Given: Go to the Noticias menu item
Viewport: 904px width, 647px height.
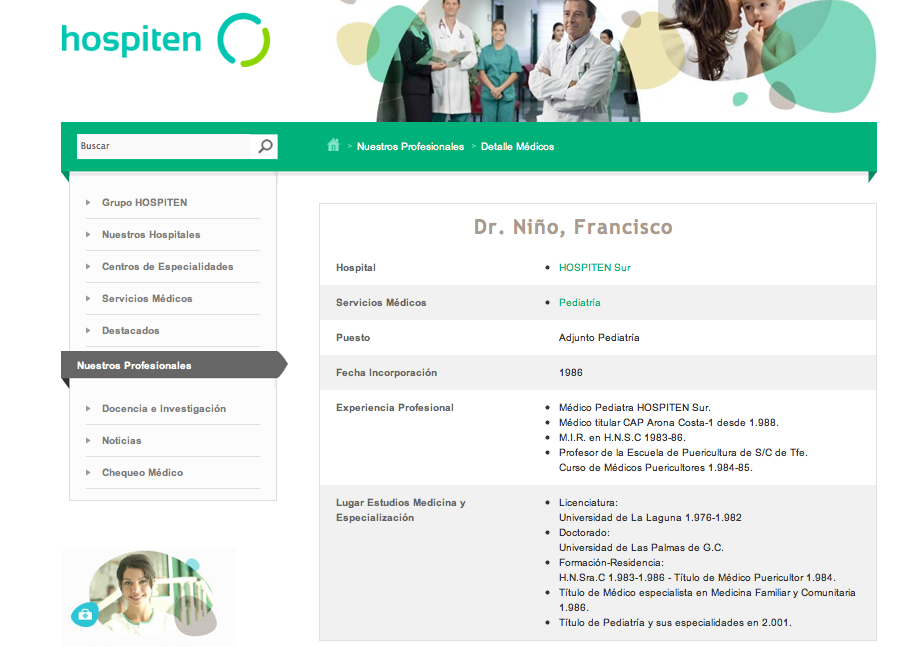Looking at the screenshot, I should (121, 441).
